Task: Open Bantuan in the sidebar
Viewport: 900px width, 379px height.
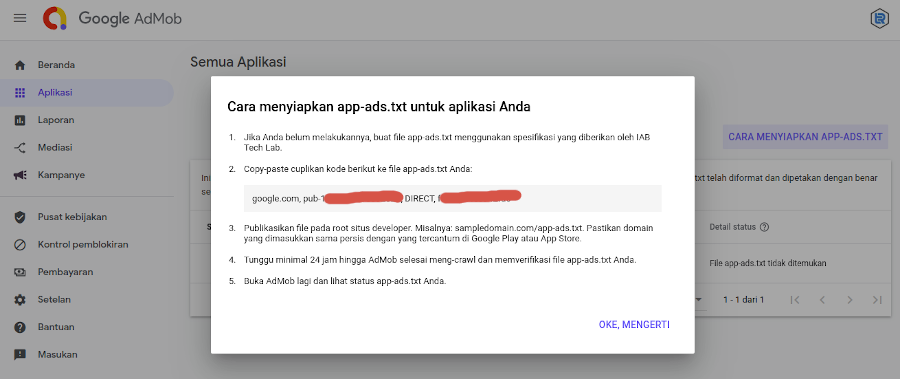Action: [x=87, y=327]
